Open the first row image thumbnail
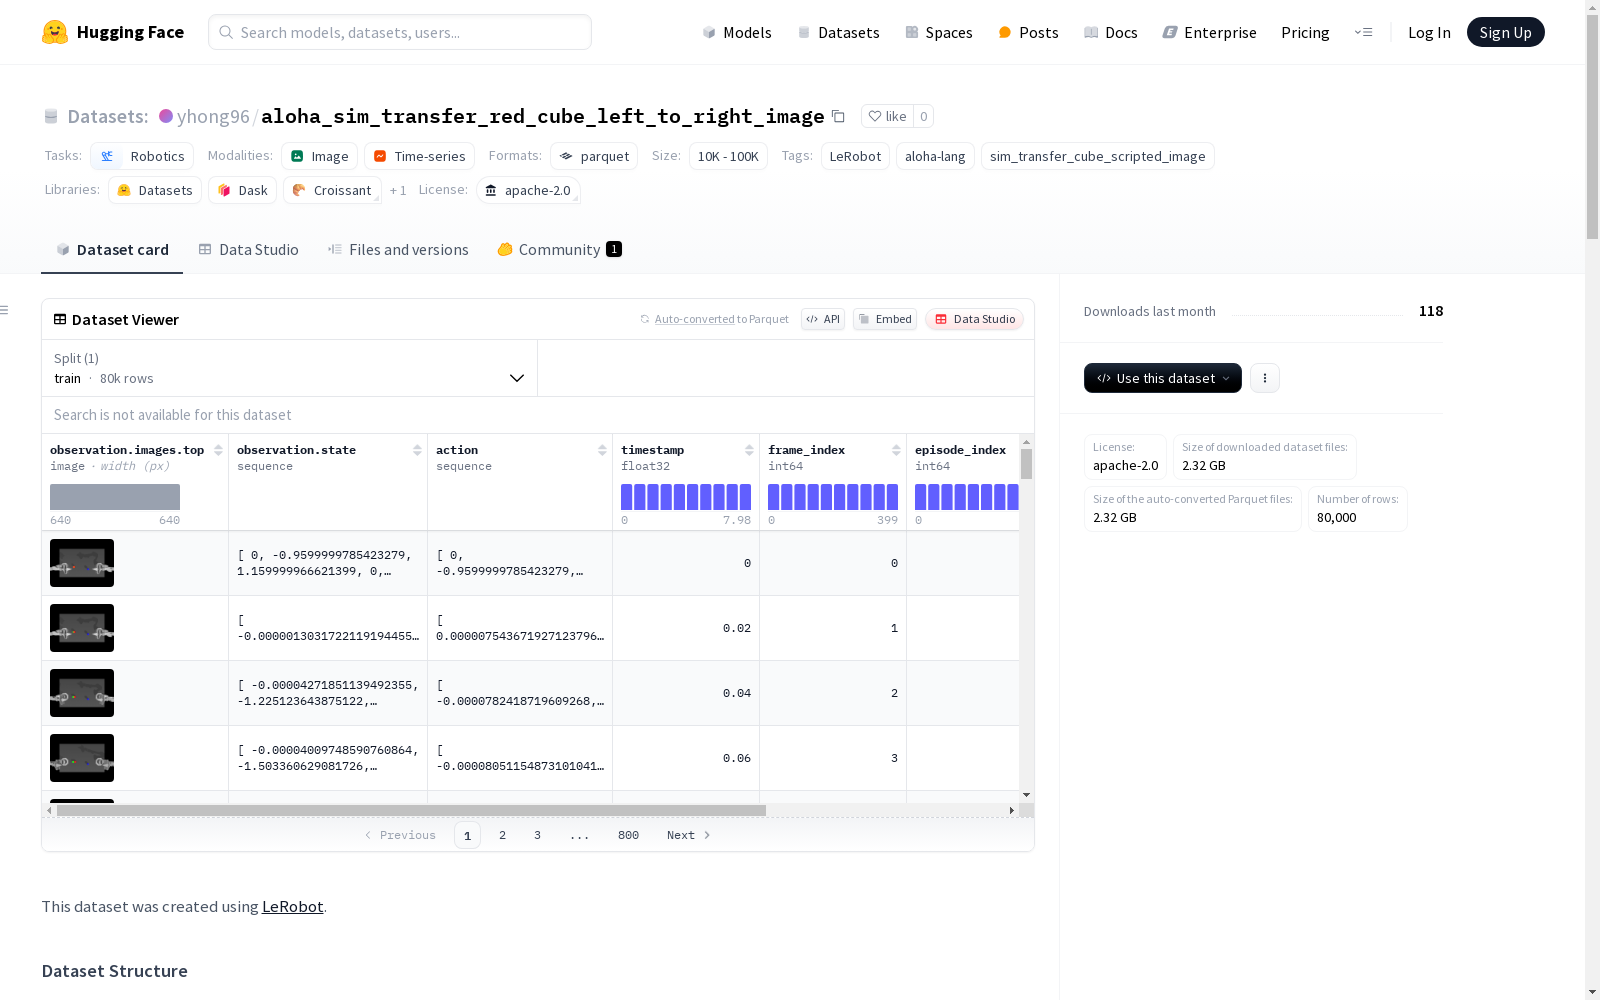The height and width of the screenshot is (1000, 1600). (x=82, y=563)
